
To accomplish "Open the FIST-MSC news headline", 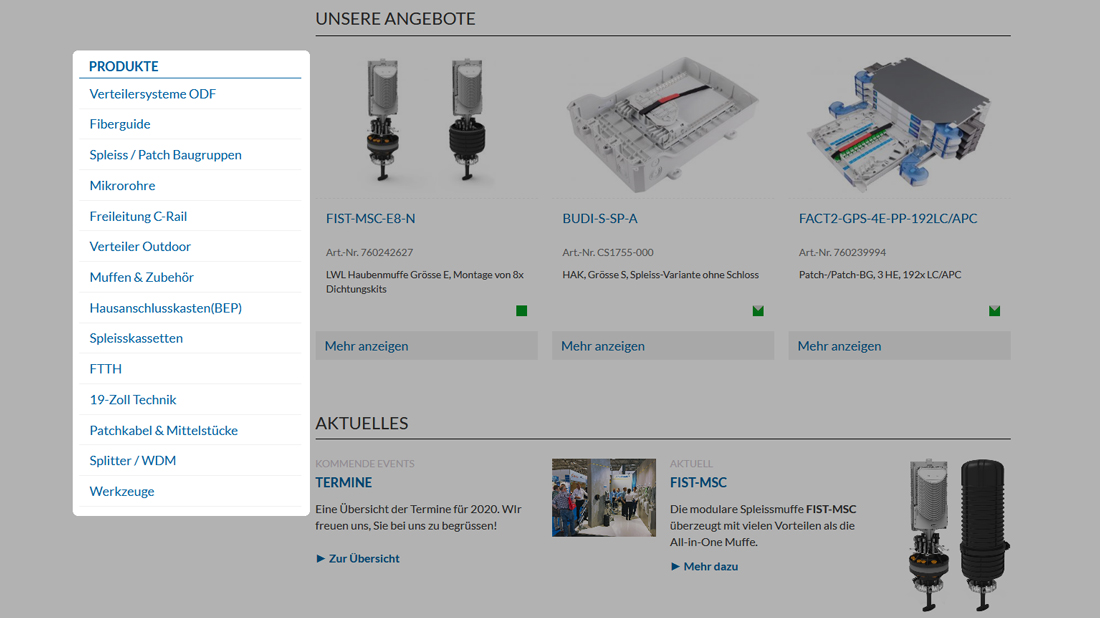I will click(x=698, y=483).
